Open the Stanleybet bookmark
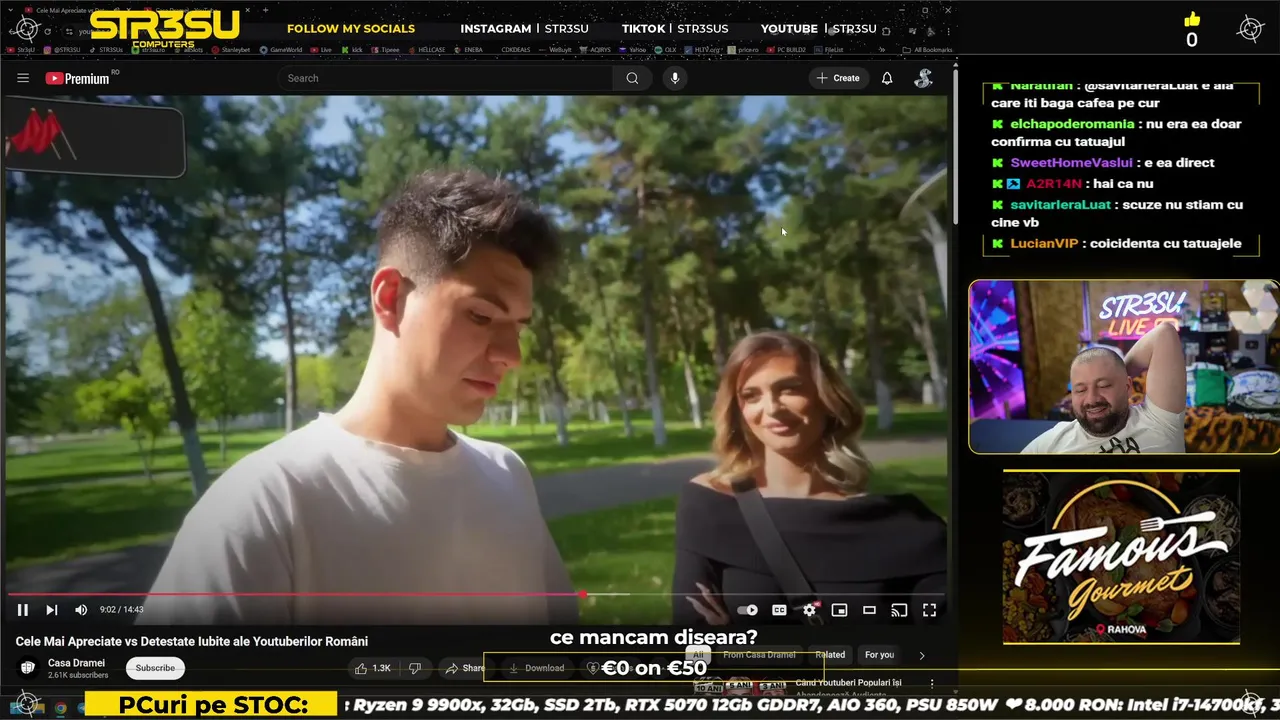This screenshot has height=720, width=1280. (230, 49)
